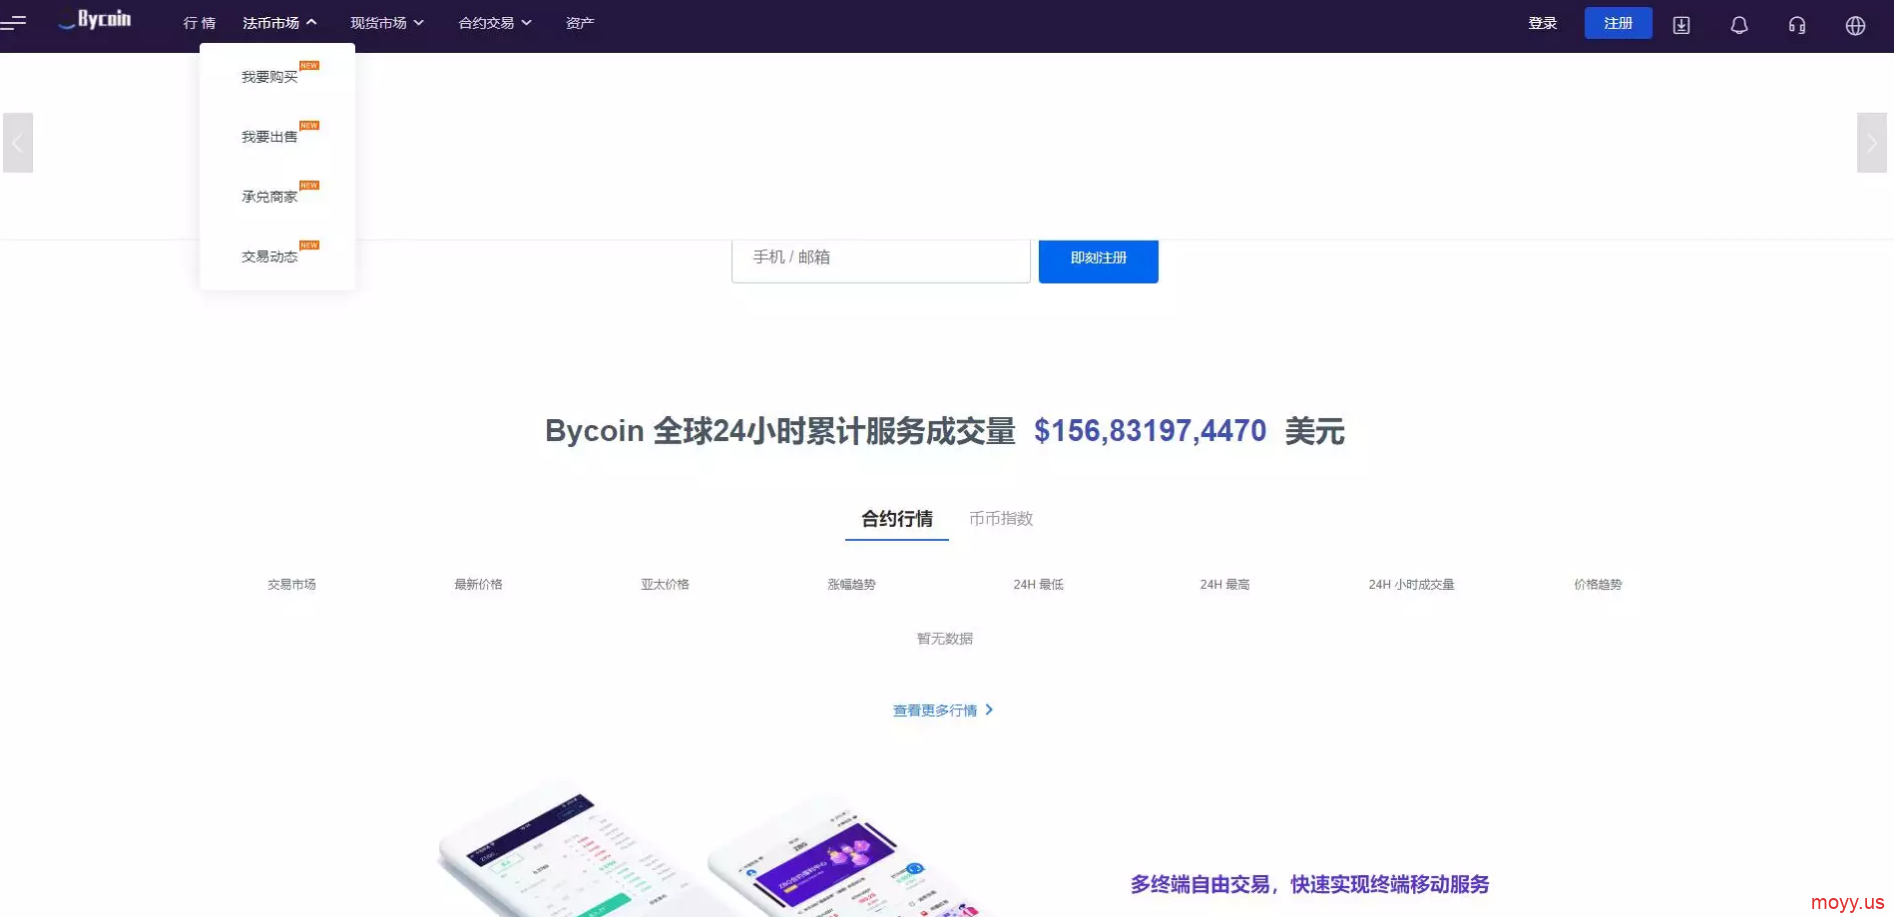Click the 最新价格 column header

(478, 584)
